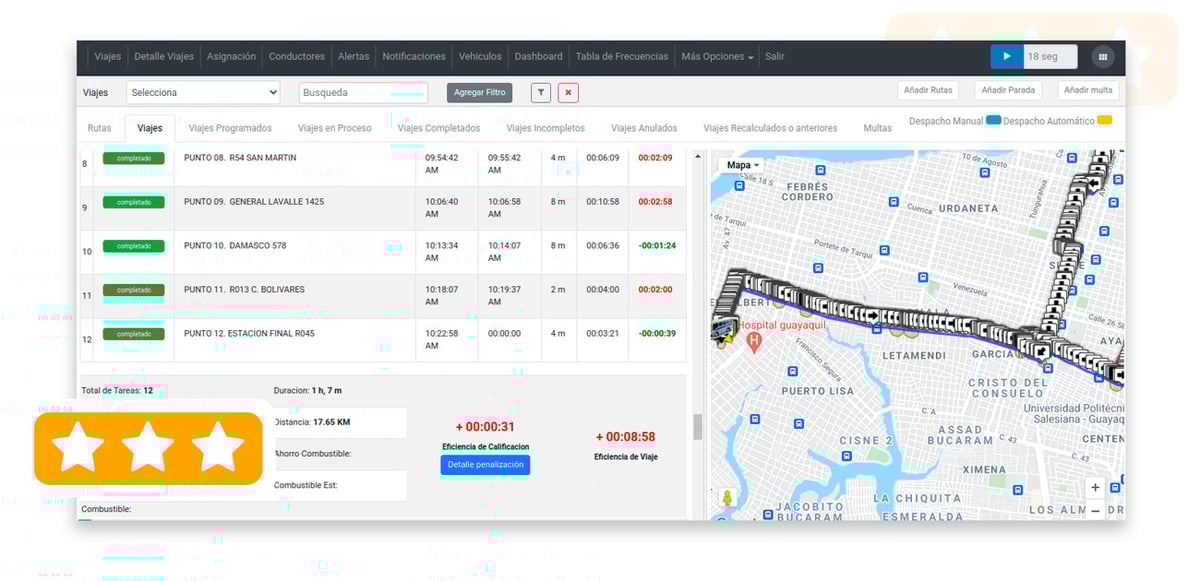Open the Viajes 'Selecciona' dropdown

point(203,93)
